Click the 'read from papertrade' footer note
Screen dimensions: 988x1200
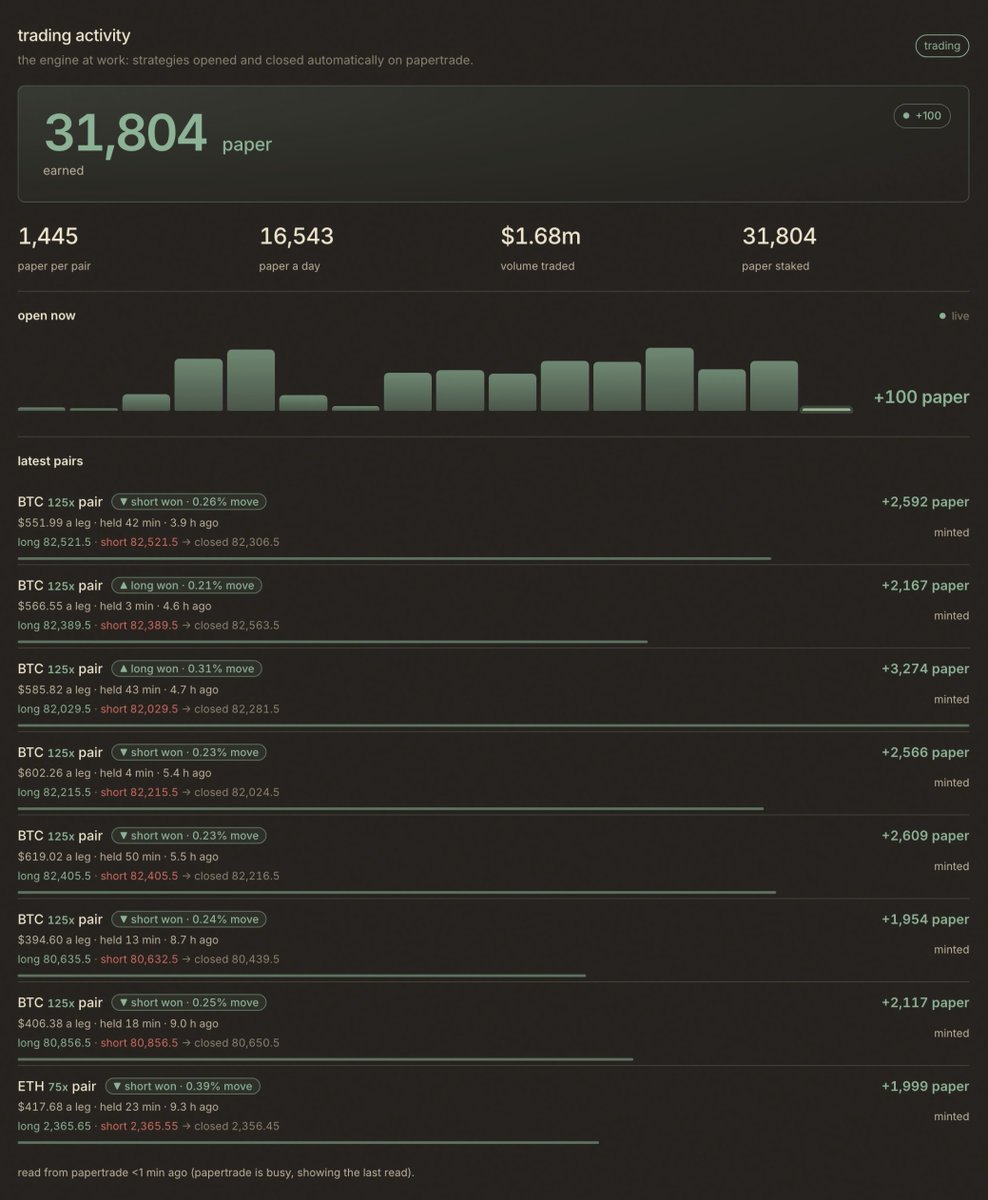point(216,1172)
